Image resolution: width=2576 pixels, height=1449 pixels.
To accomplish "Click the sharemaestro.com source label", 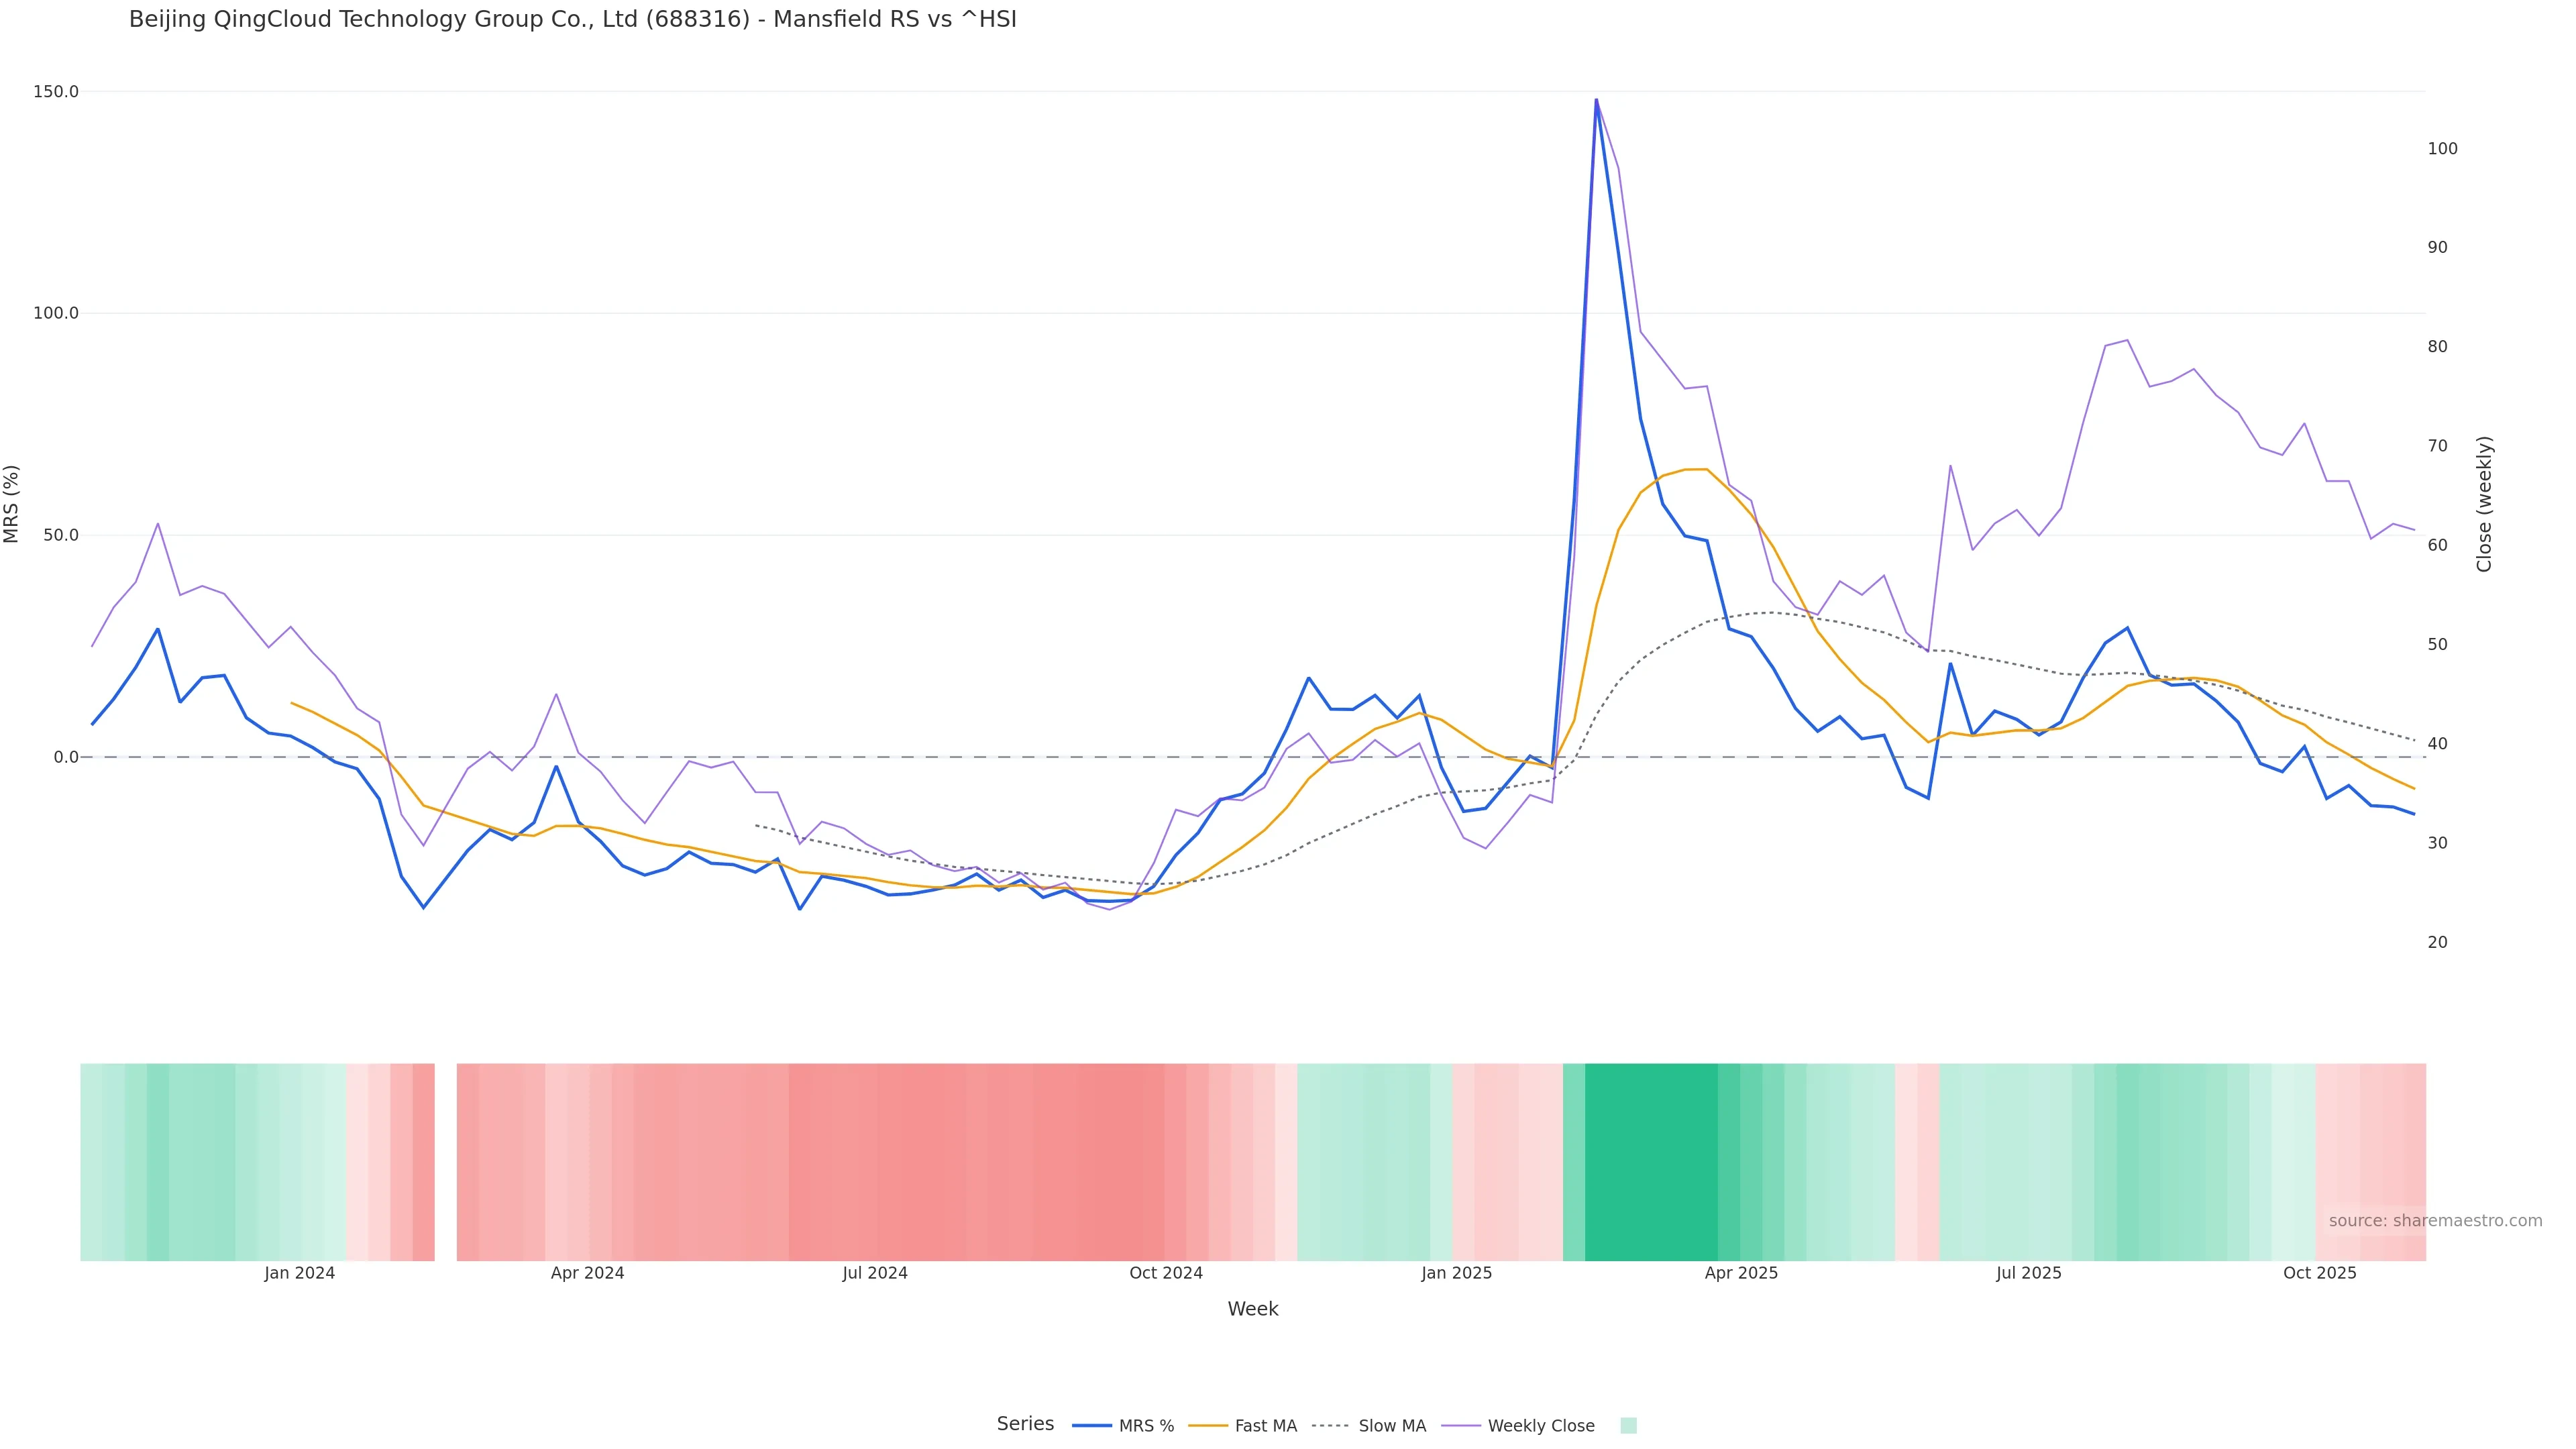I will 2434,1221.
